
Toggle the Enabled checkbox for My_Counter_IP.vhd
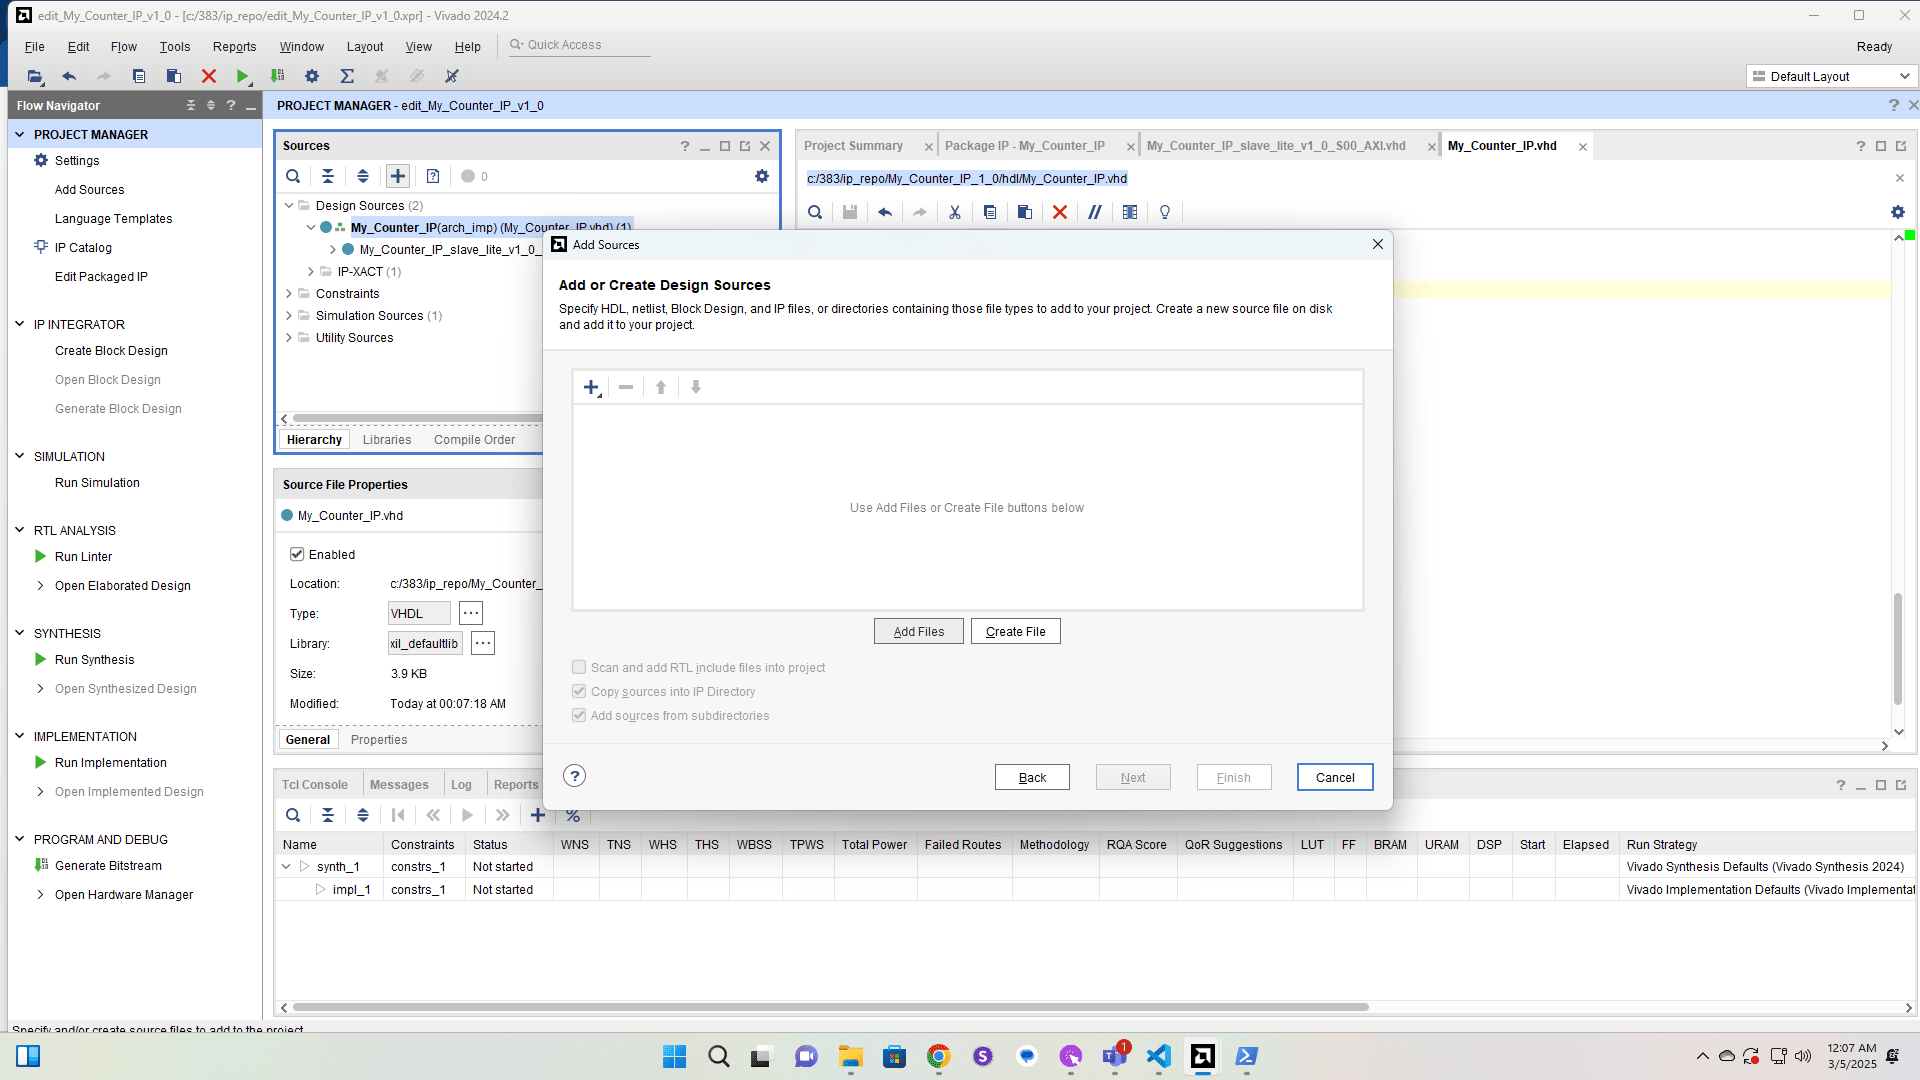click(x=297, y=554)
